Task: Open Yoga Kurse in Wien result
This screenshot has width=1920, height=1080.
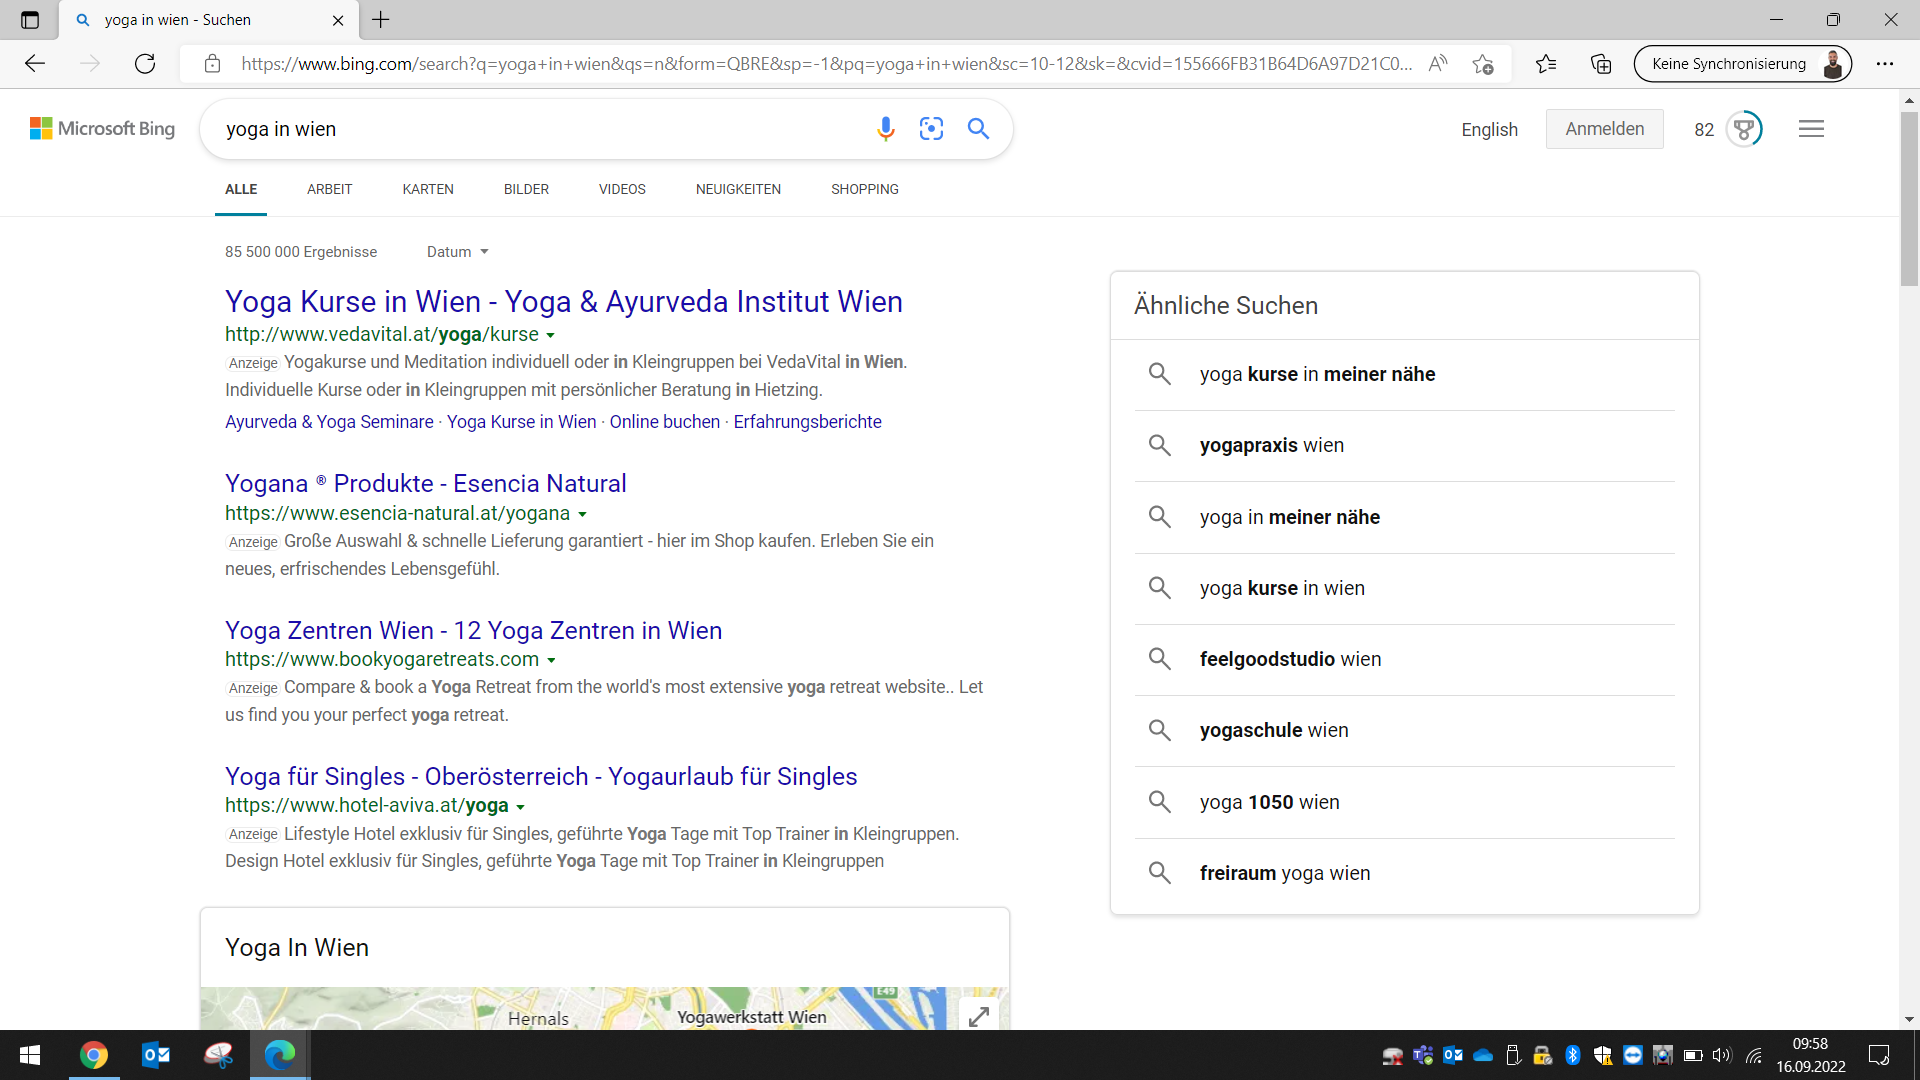Action: click(x=564, y=302)
